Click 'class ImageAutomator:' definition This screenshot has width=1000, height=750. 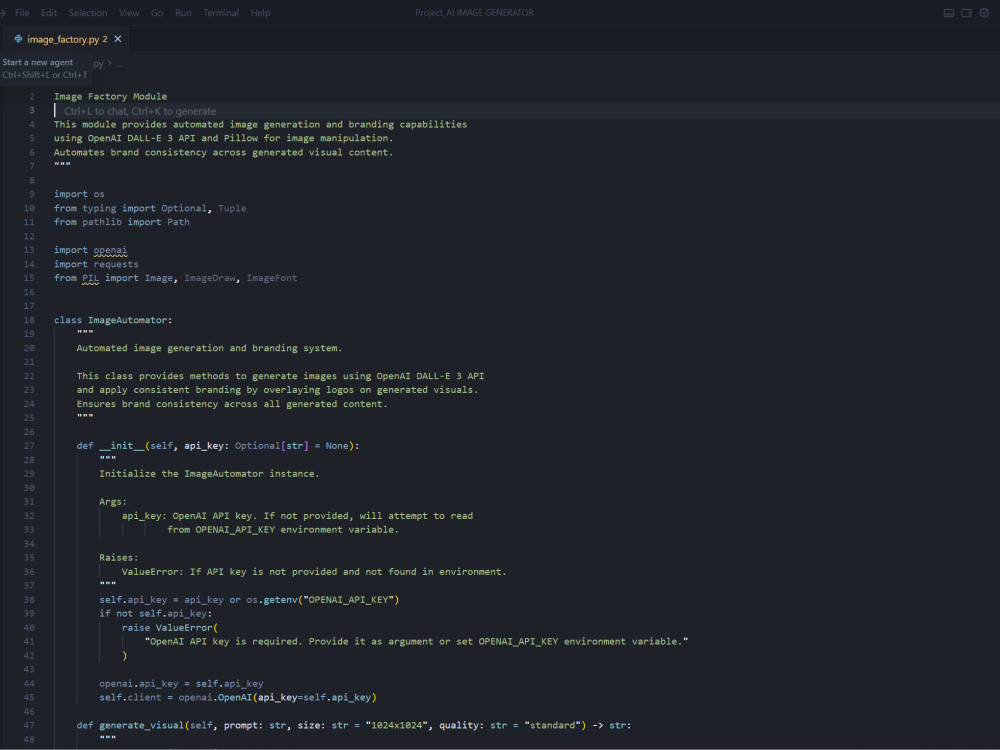113,320
